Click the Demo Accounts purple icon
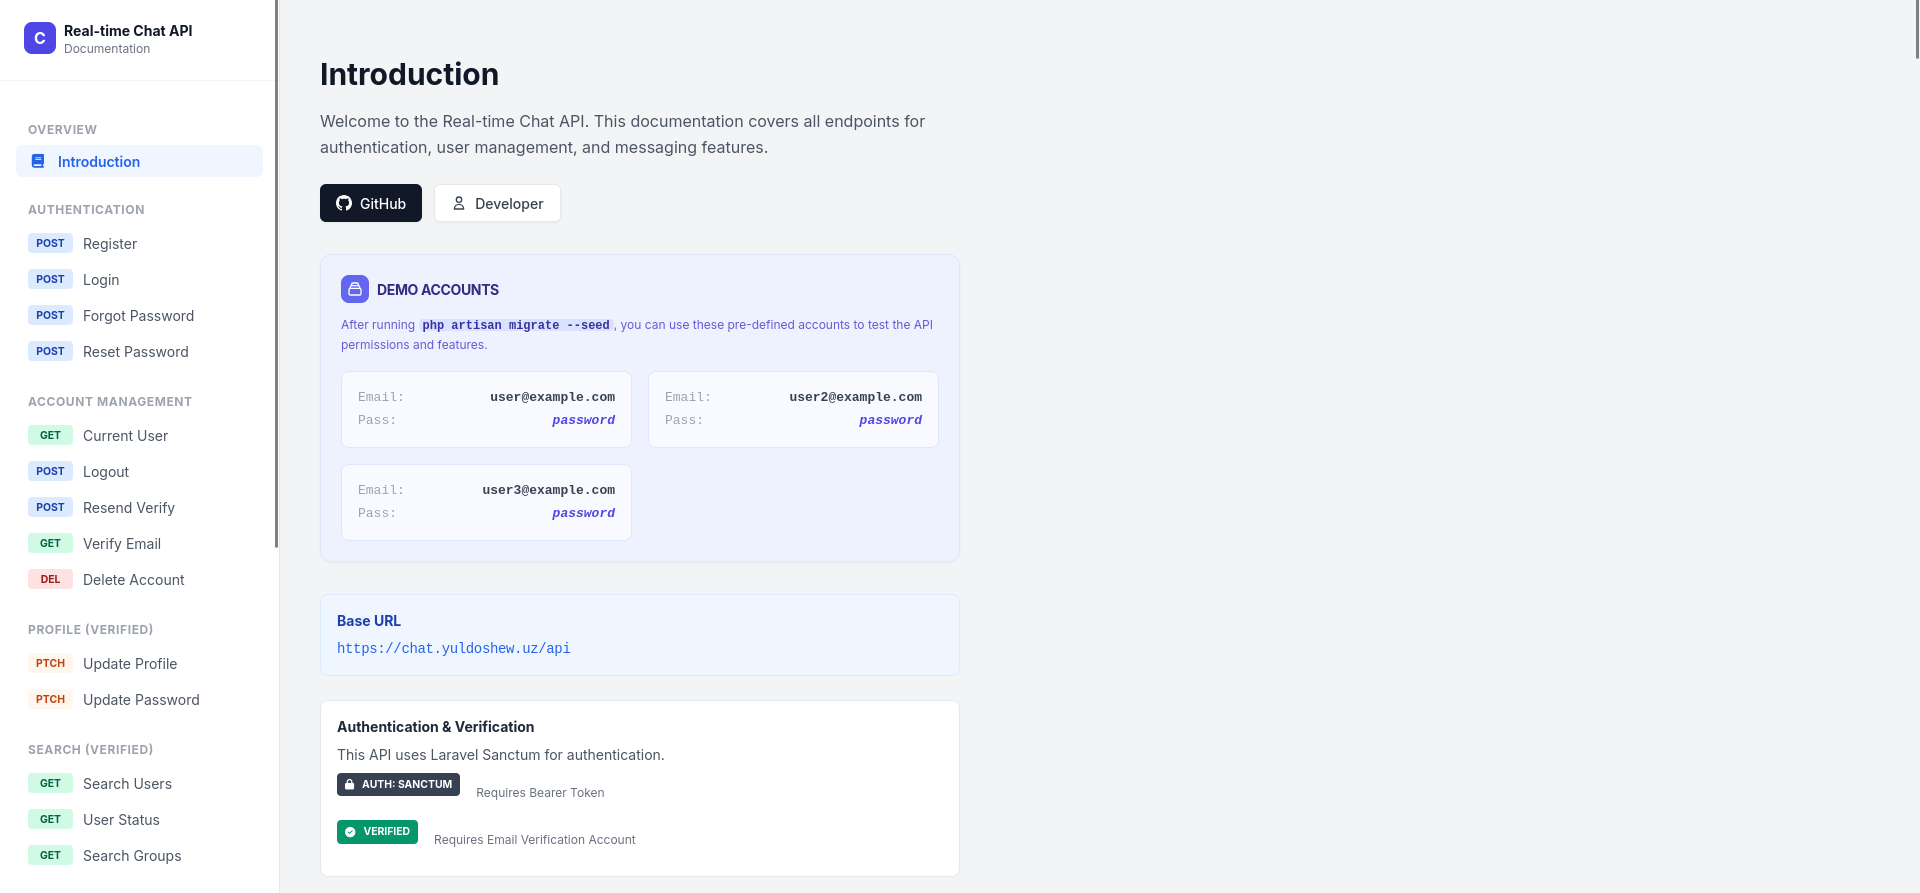 pyautogui.click(x=355, y=289)
